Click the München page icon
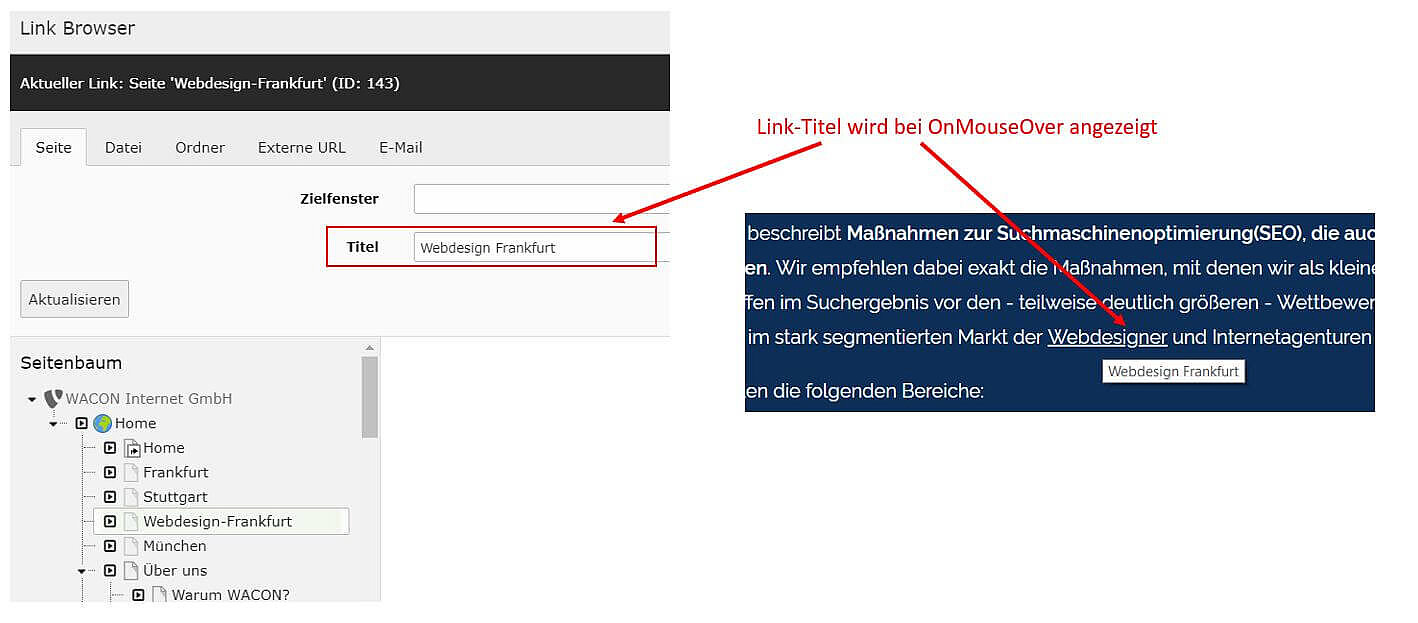1418x623 pixels. click(130, 546)
